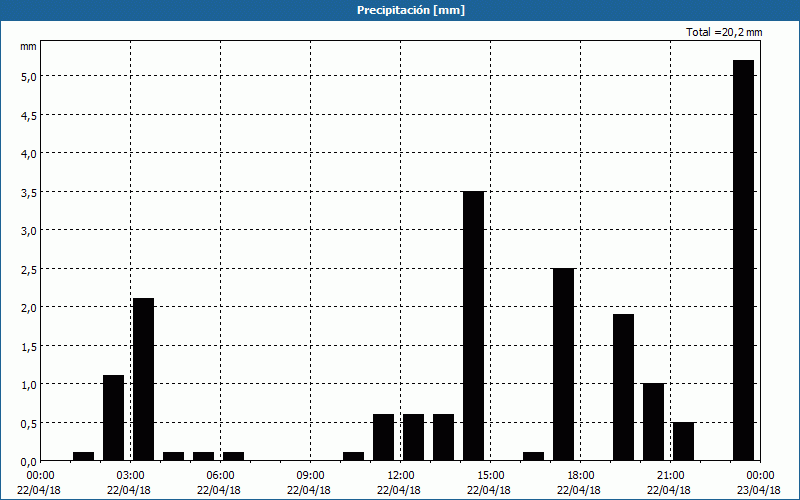
Task: Click the small 0,1 mm bar right after 06:00
Action: point(234,456)
